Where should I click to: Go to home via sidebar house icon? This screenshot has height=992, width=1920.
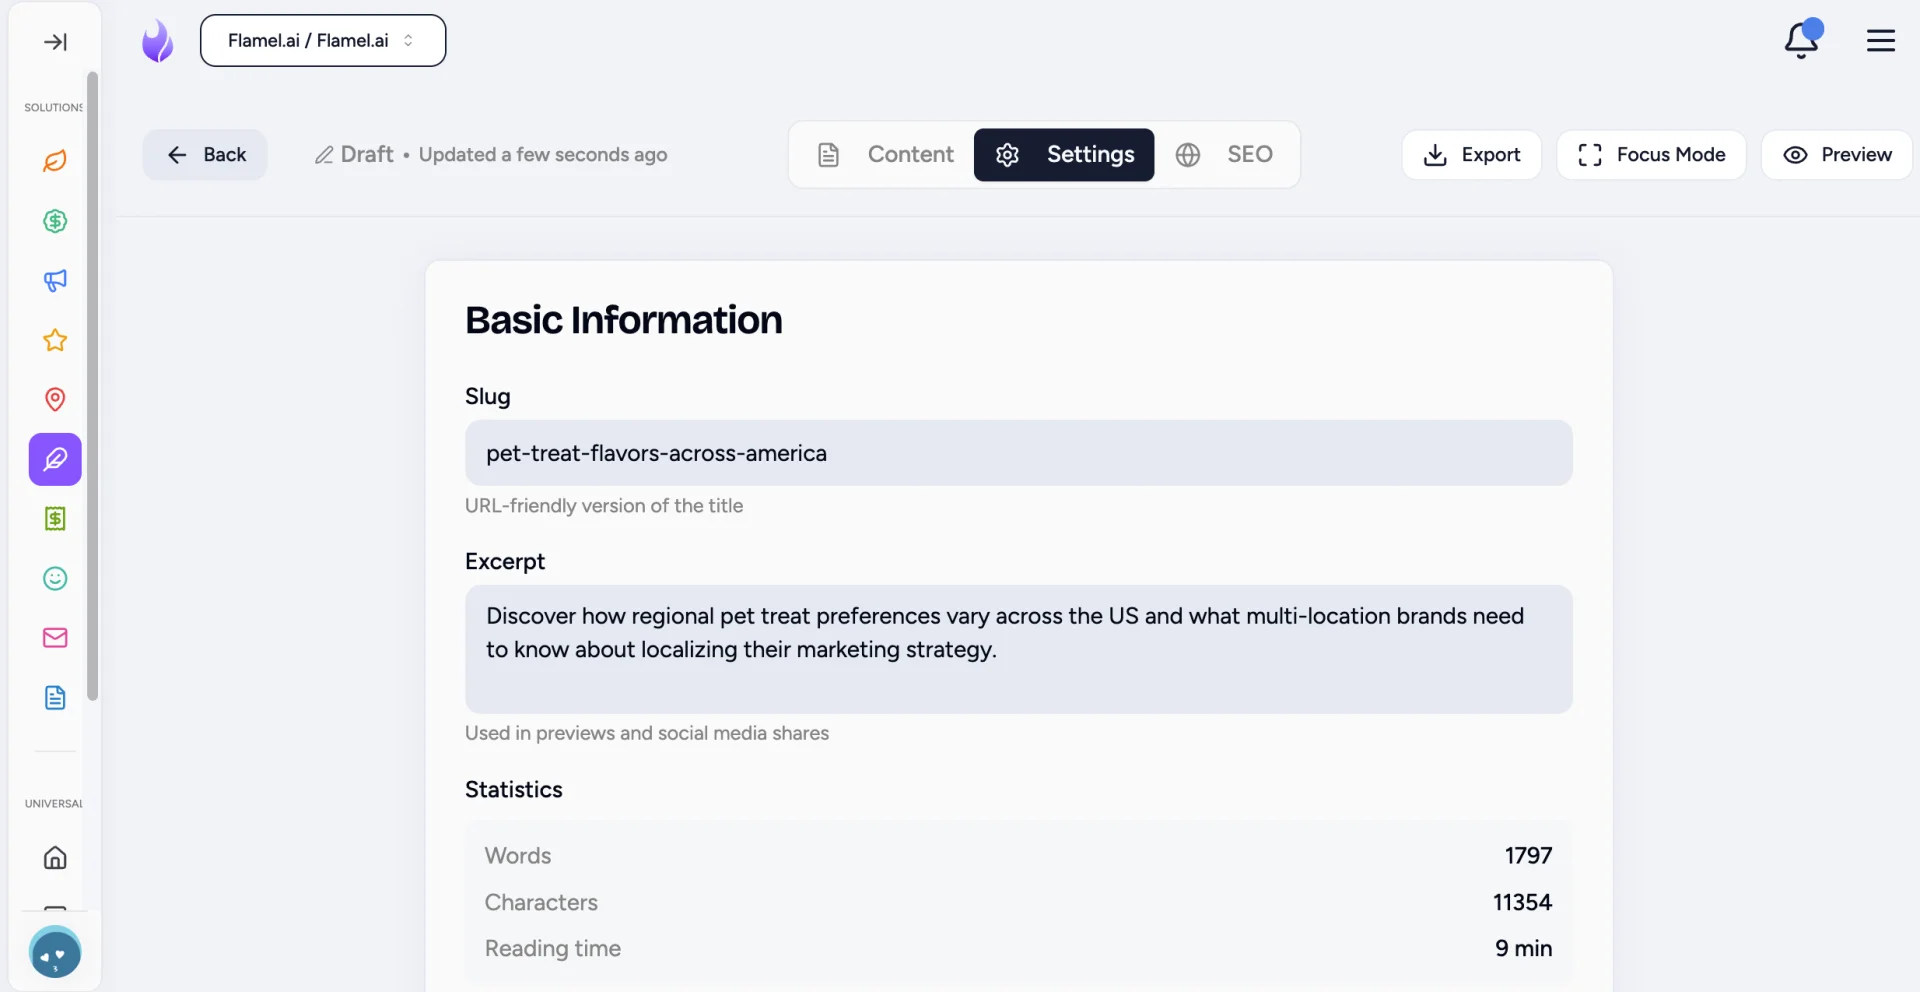pos(55,857)
